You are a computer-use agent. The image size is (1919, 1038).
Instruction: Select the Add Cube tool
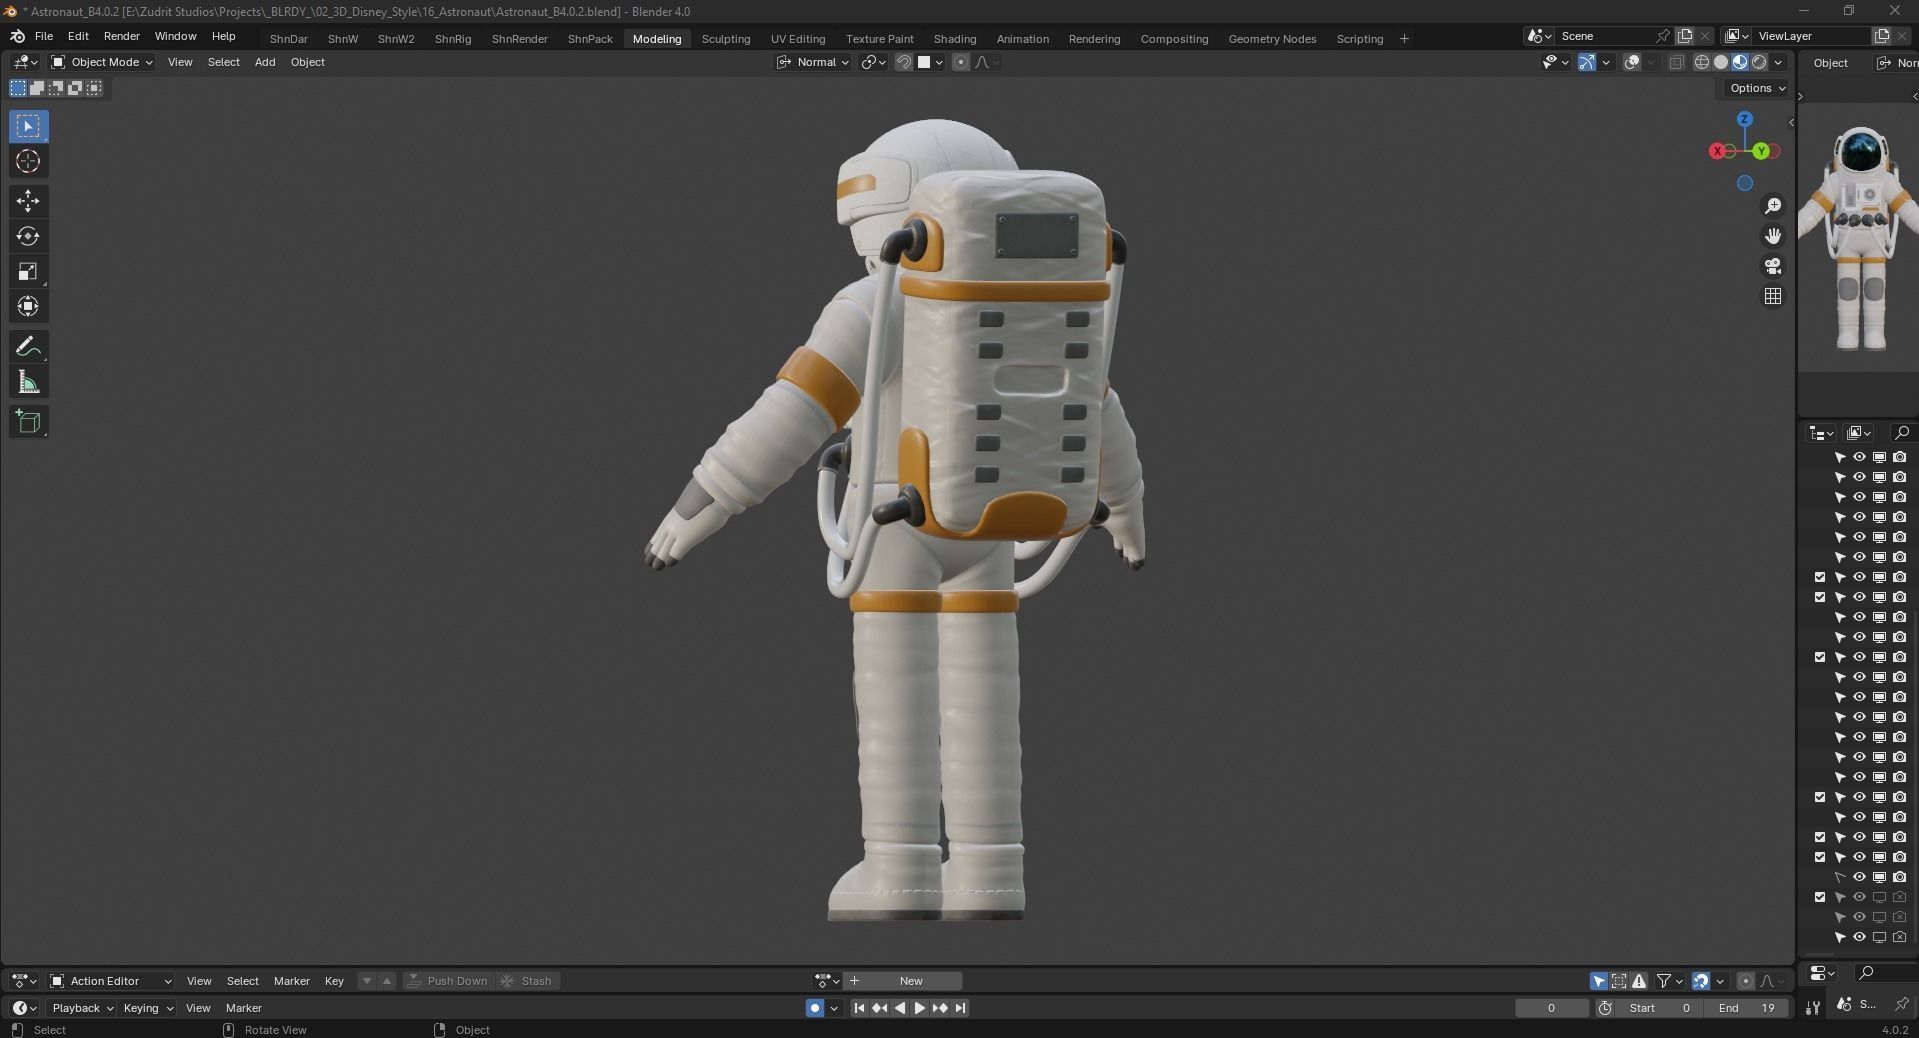[x=28, y=421]
